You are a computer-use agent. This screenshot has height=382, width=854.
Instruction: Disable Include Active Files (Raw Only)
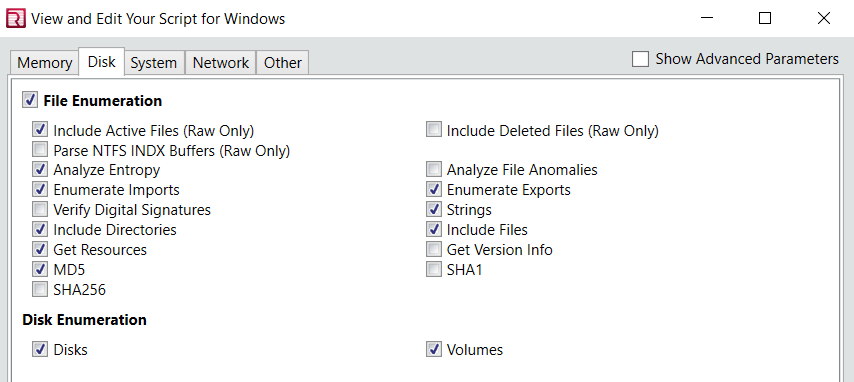tap(40, 130)
